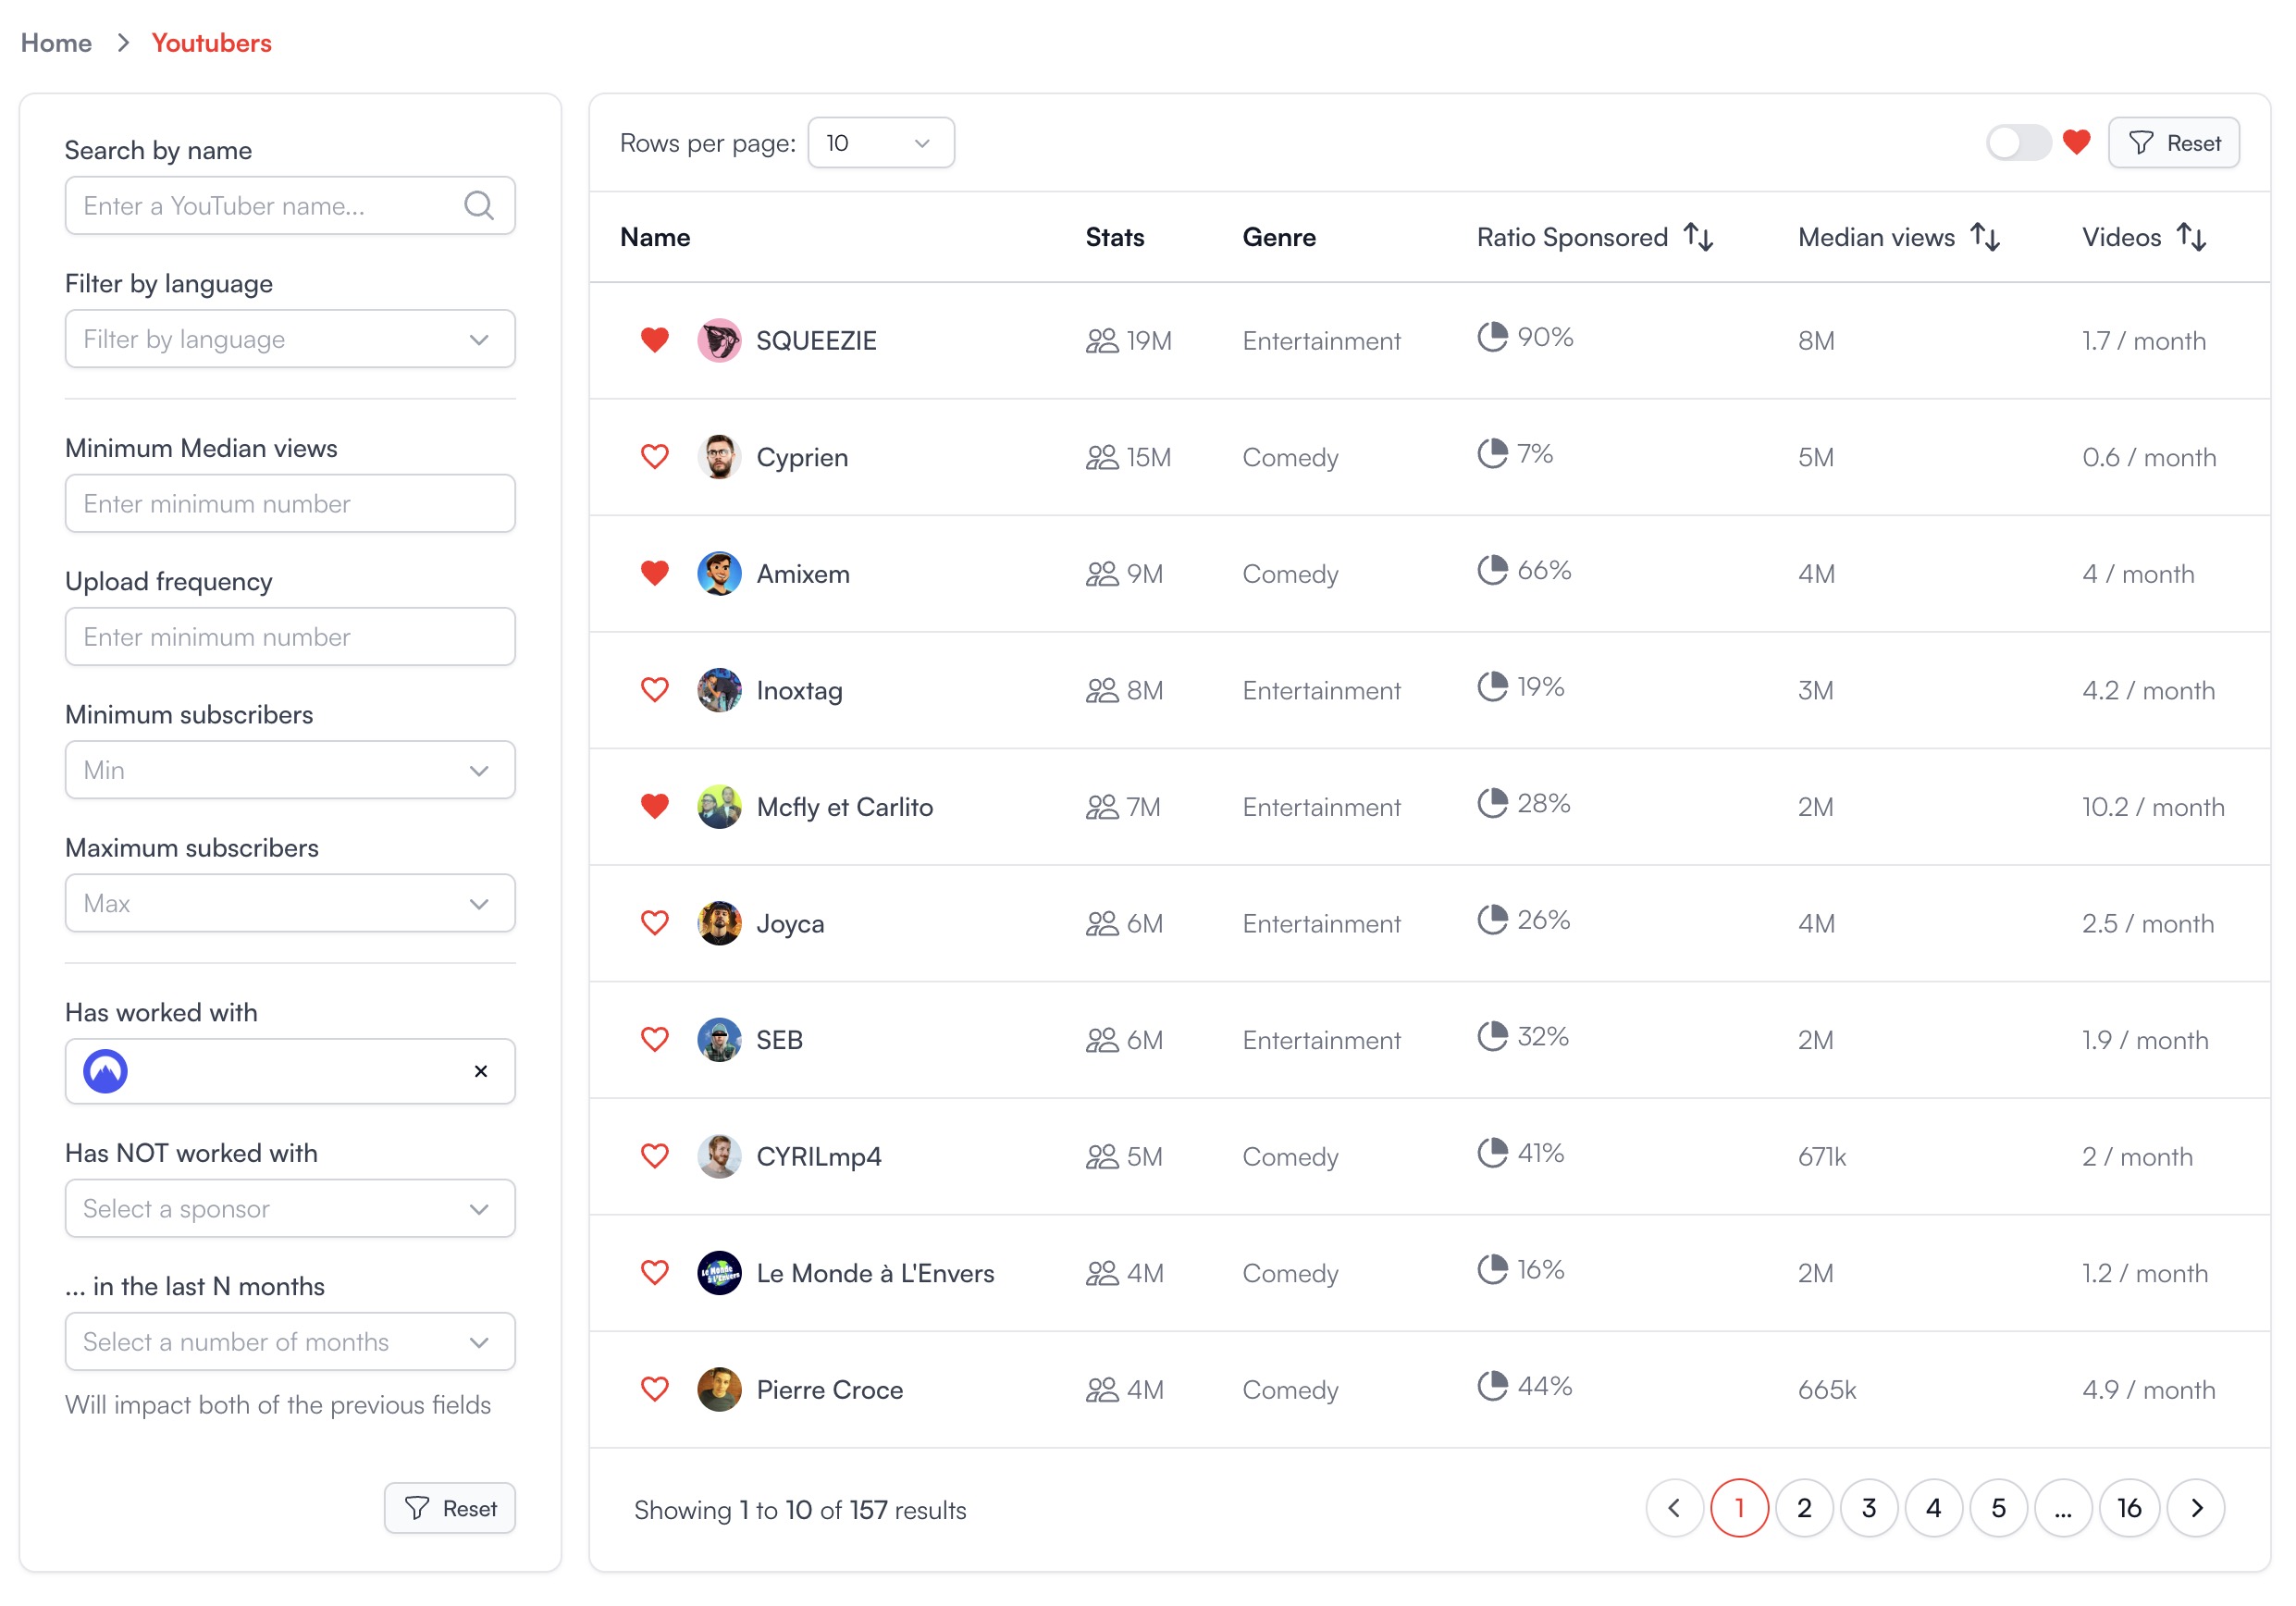2296x1606 pixels.
Task: Click Pierre Croce's profile picture
Action: (719, 1389)
